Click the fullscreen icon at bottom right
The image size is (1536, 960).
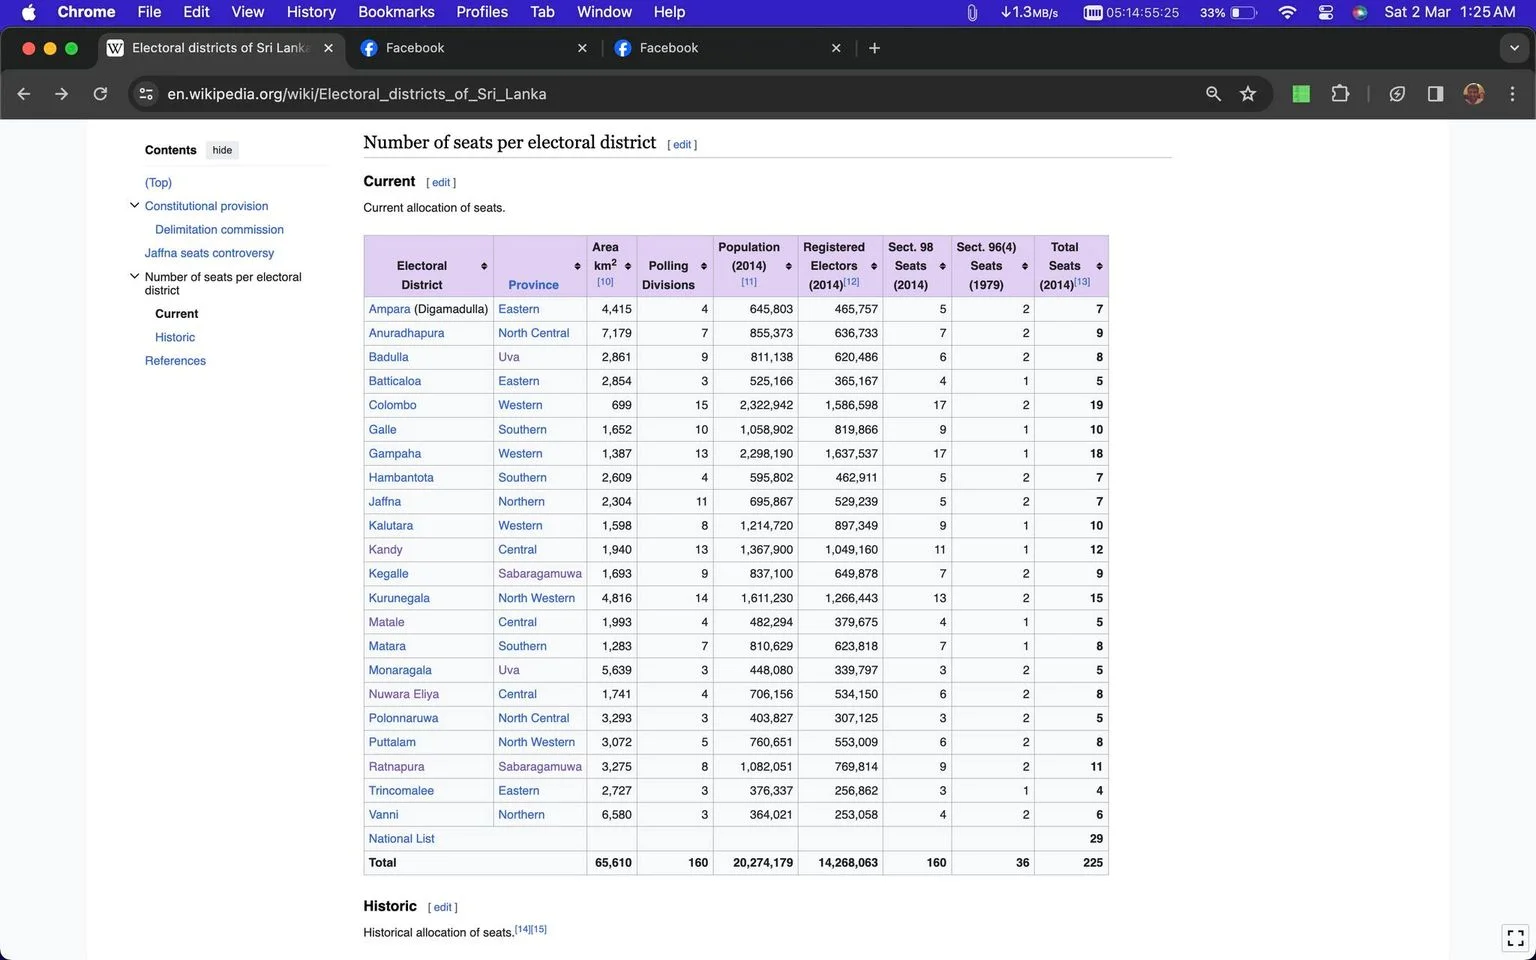tap(1515, 938)
